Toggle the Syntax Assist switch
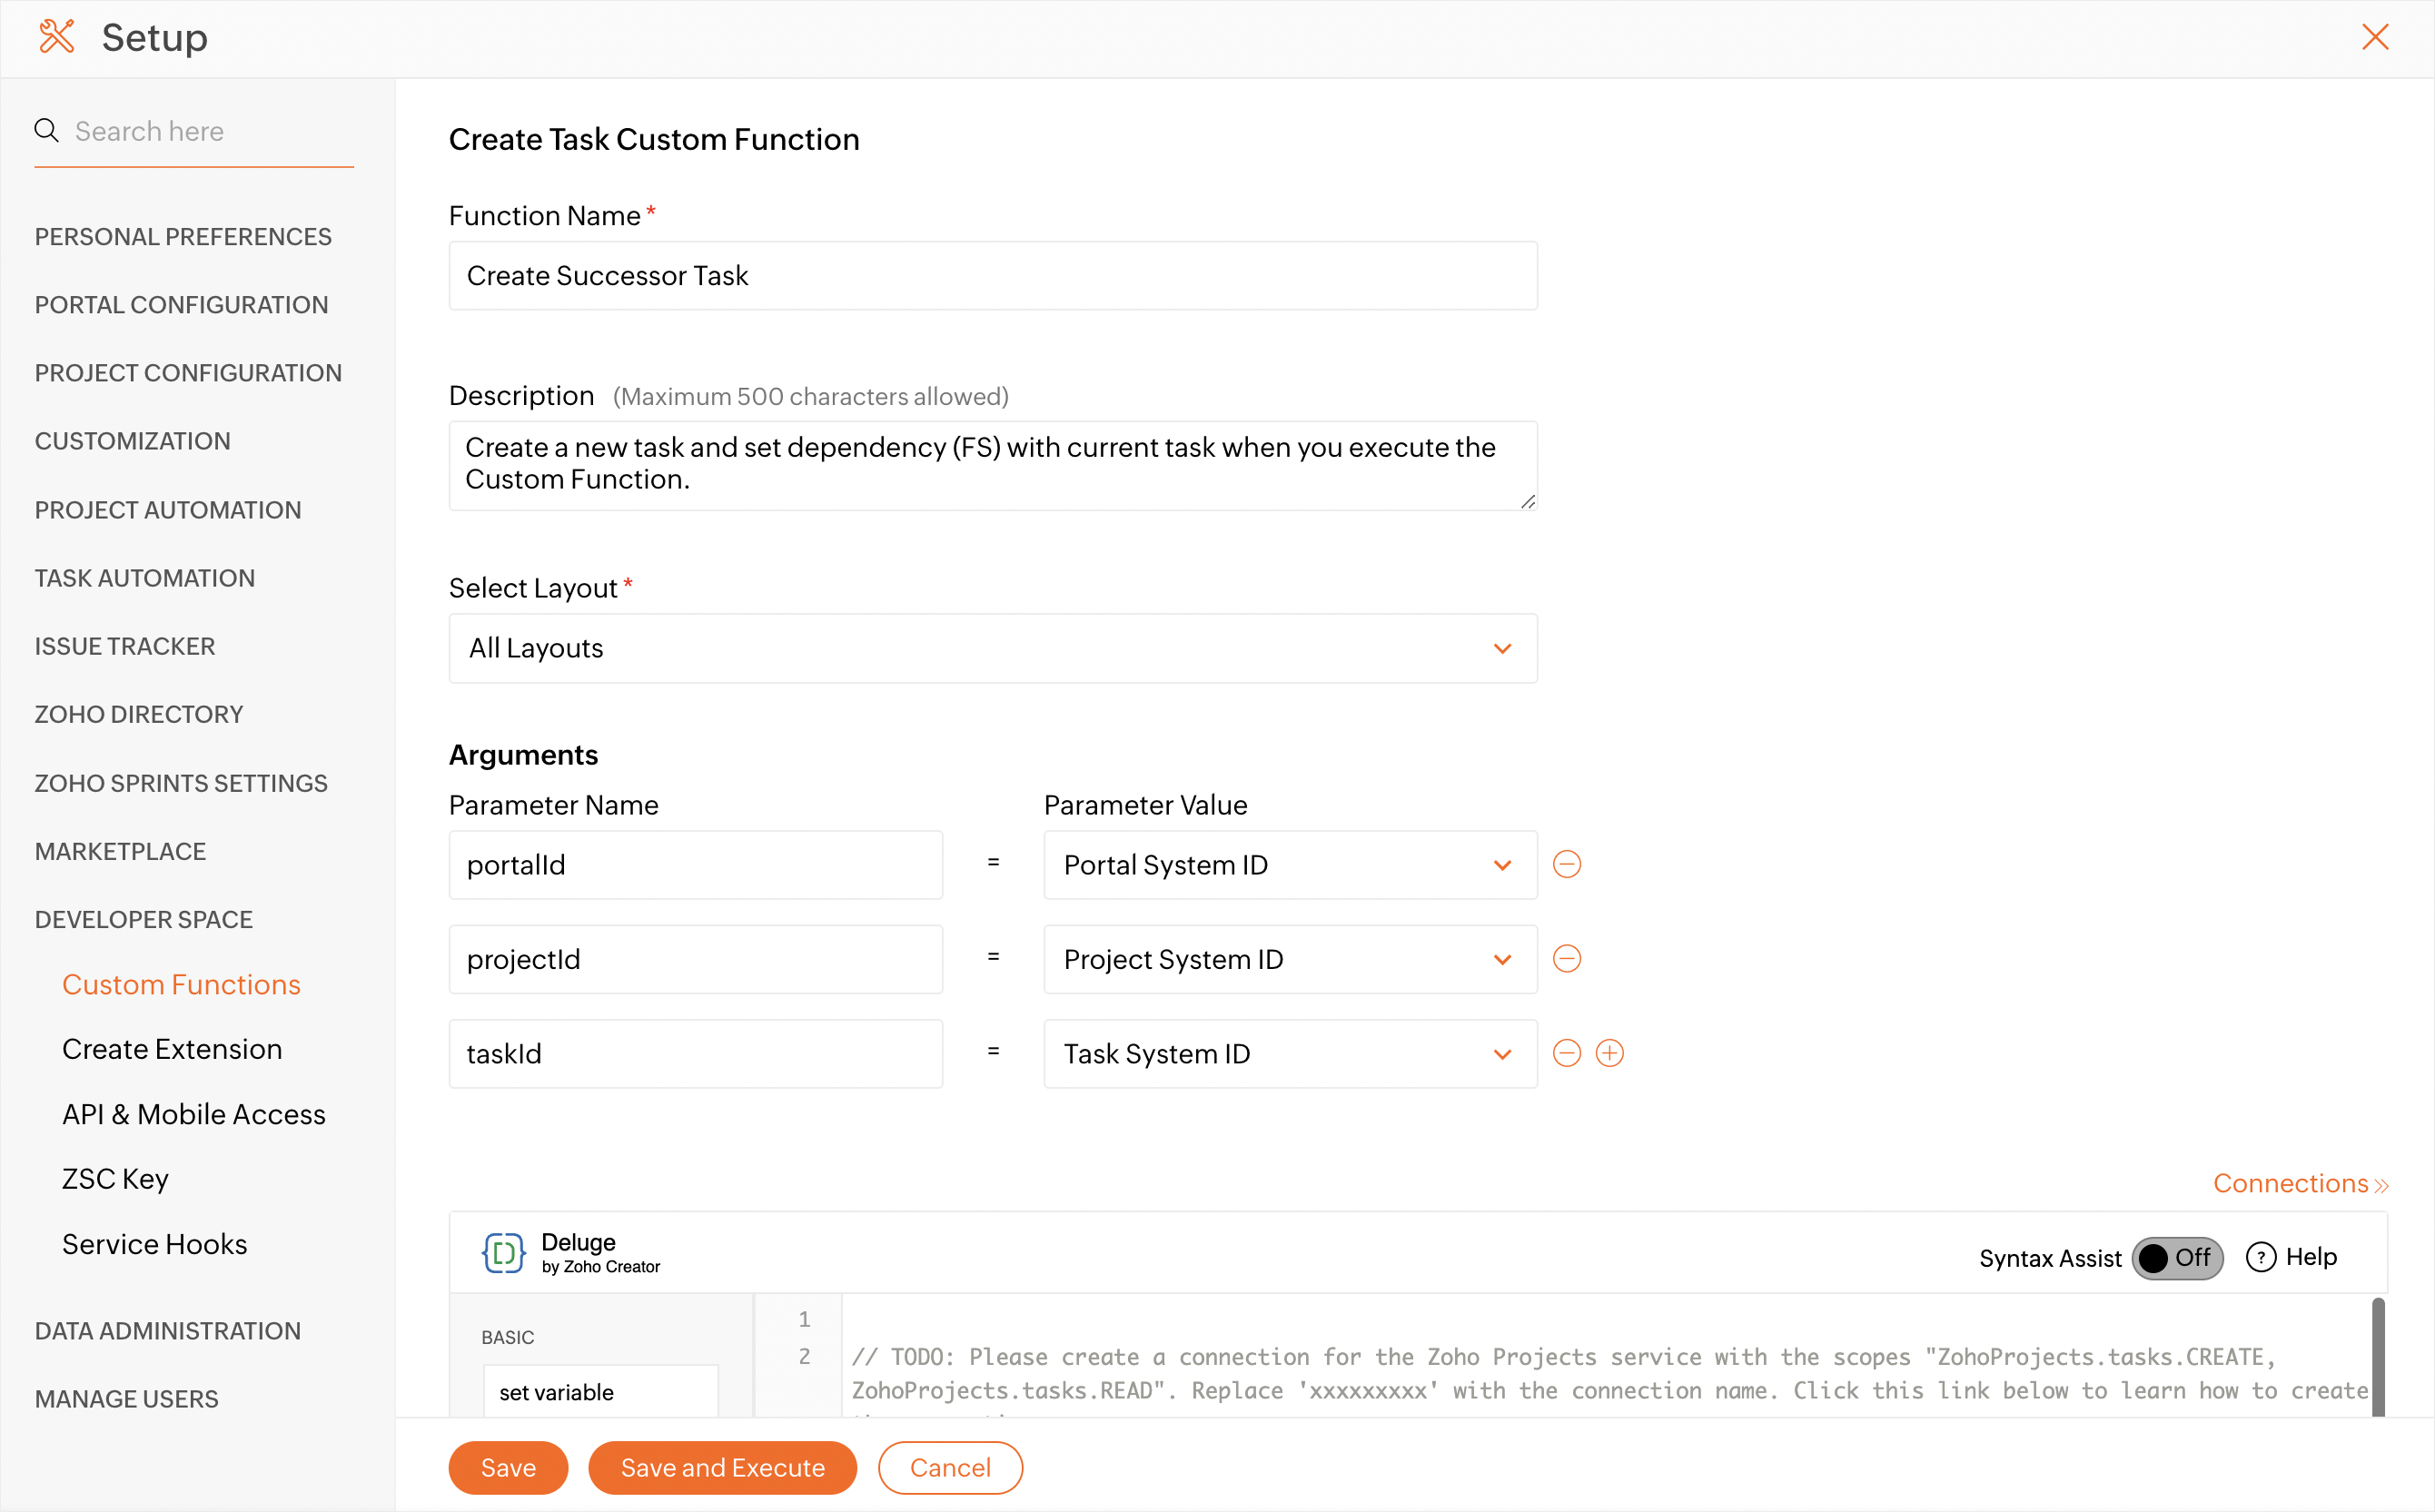This screenshot has height=1512, width=2435. click(2176, 1257)
